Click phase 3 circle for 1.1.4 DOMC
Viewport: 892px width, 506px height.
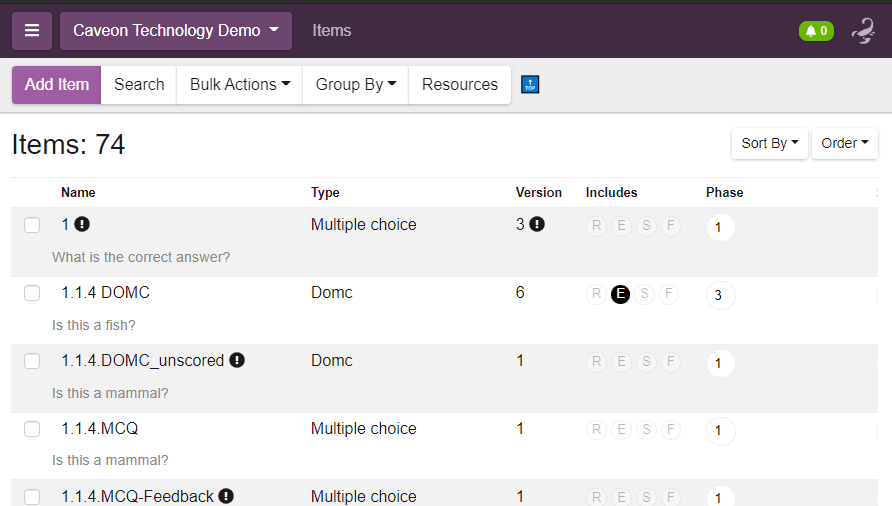click(721, 295)
